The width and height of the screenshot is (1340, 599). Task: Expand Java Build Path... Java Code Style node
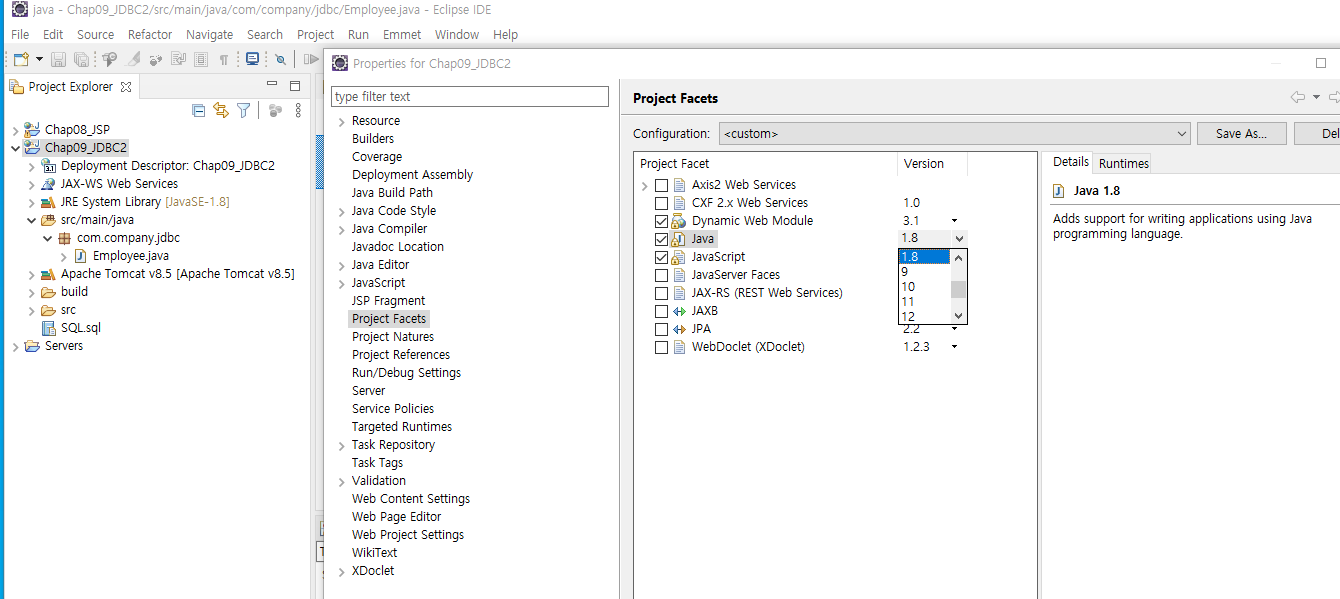coord(341,211)
